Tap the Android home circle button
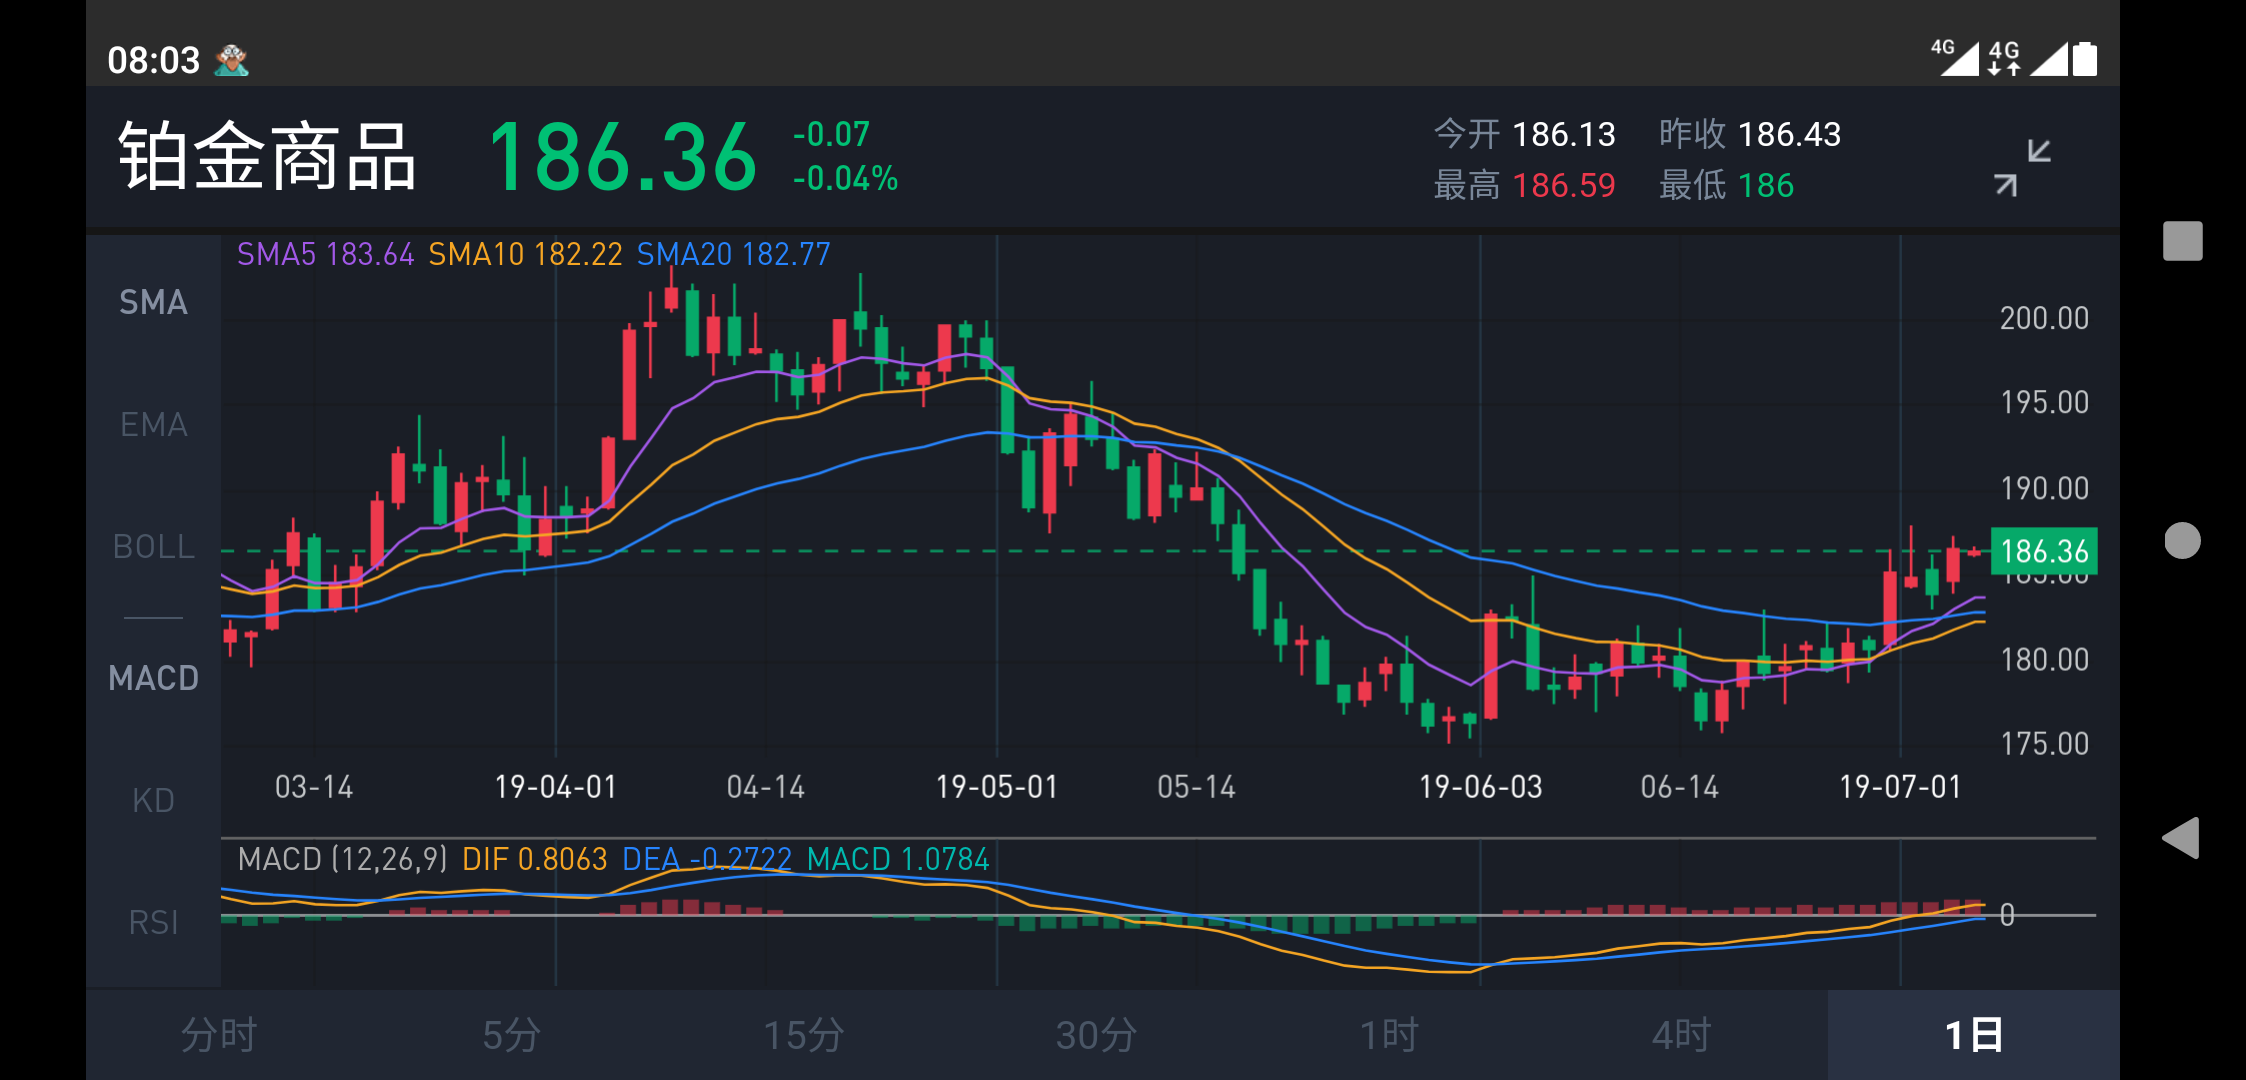The image size is (2246, 1080). pos(2182,541)
